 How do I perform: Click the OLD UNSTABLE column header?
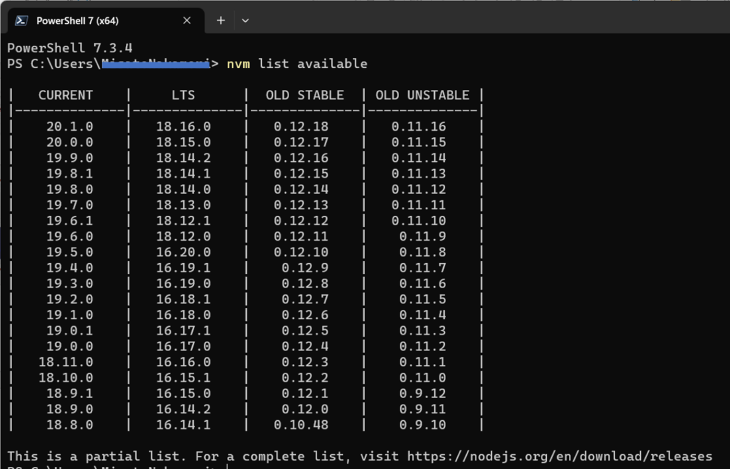coord(422,95)
